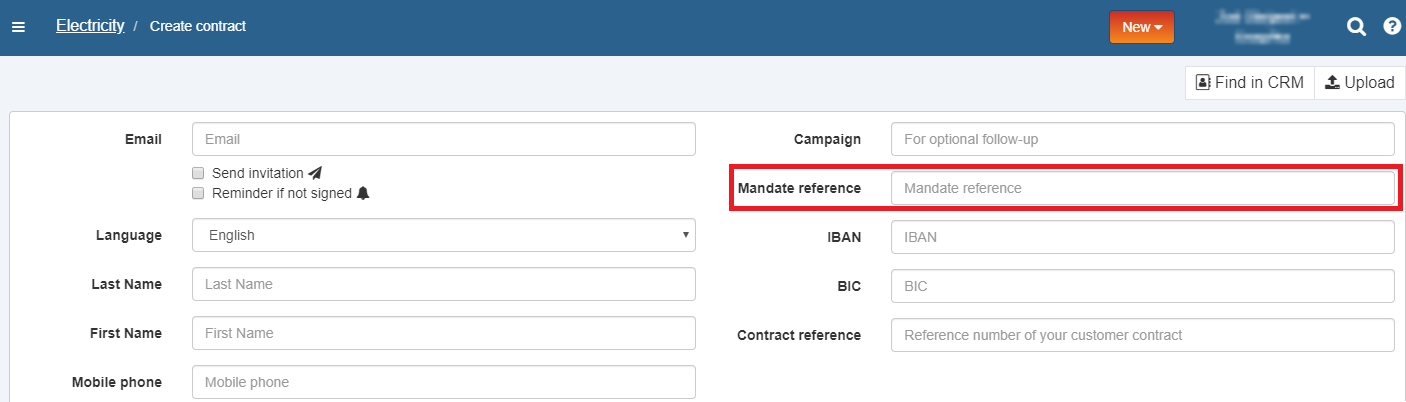Click the First Name text box

(x=443, y=333)
